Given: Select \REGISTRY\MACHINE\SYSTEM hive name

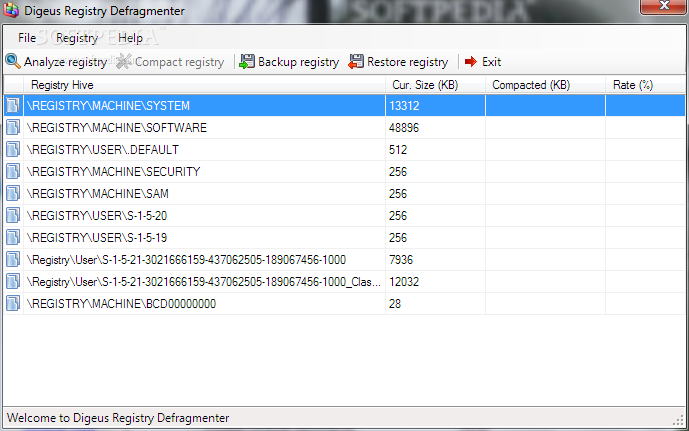Looking at the screenshot, I should click(108, 105).
